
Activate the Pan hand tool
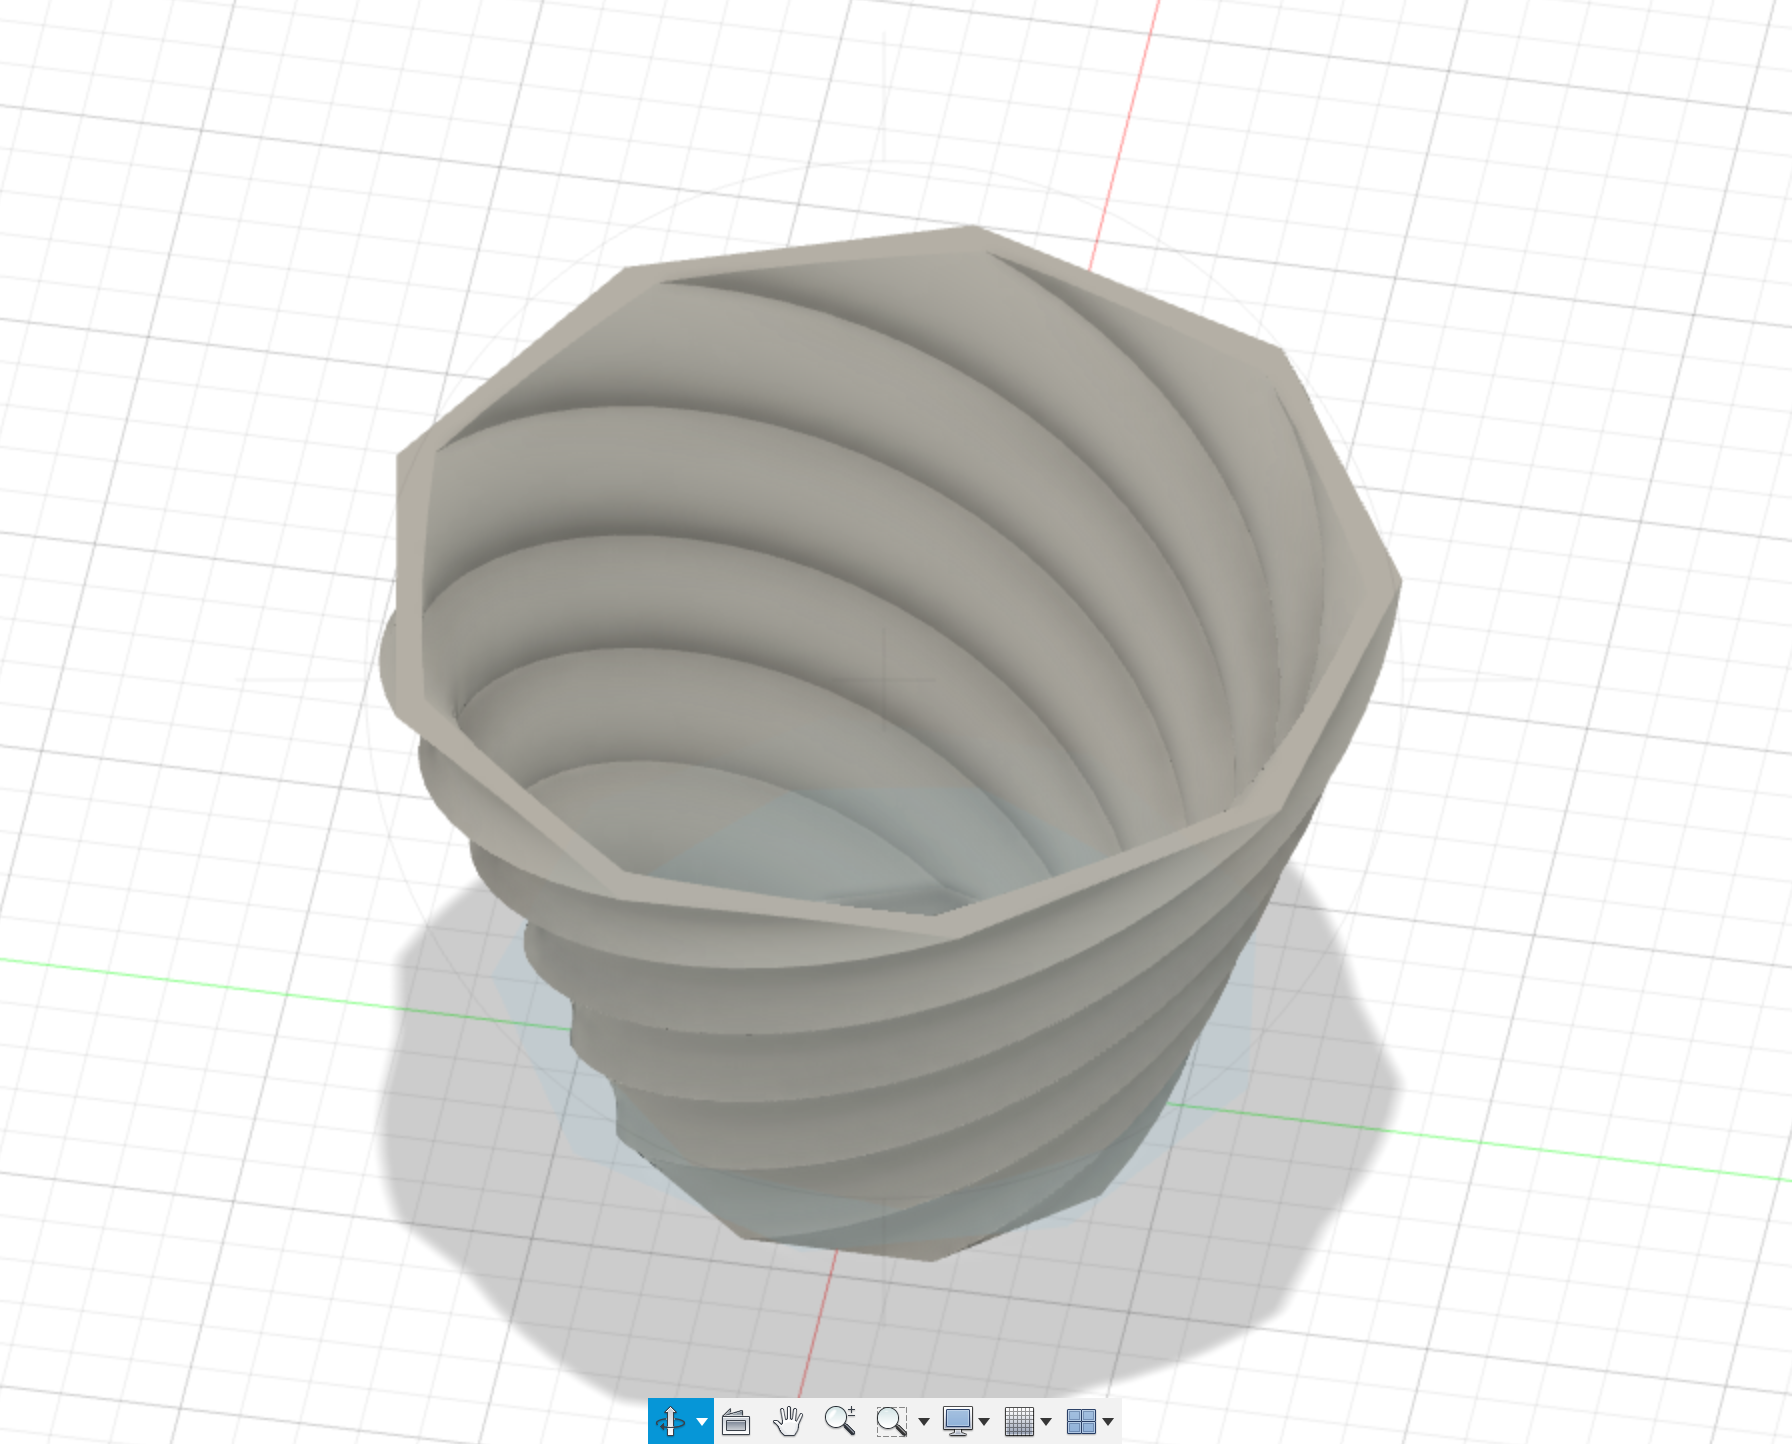pos(788,1421)
